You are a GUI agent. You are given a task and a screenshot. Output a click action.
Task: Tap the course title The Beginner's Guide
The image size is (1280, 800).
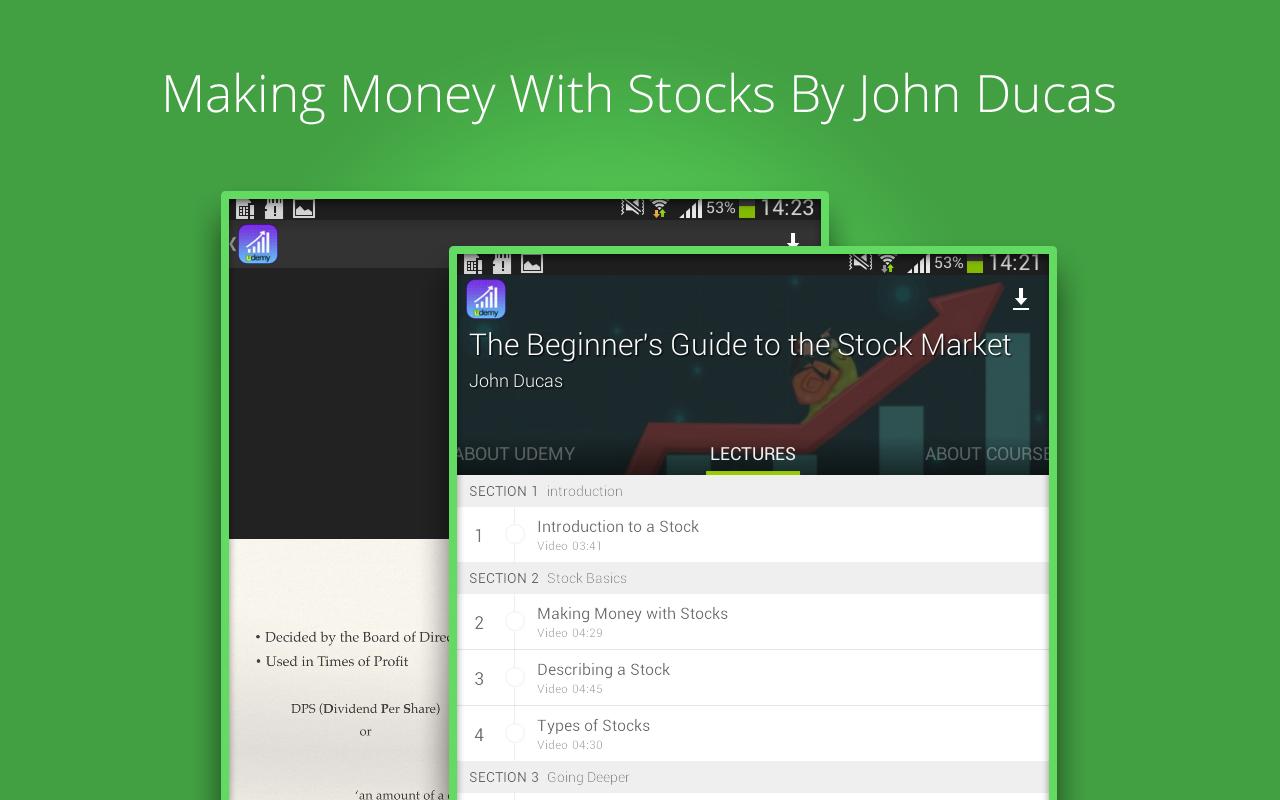coord(740,344)
